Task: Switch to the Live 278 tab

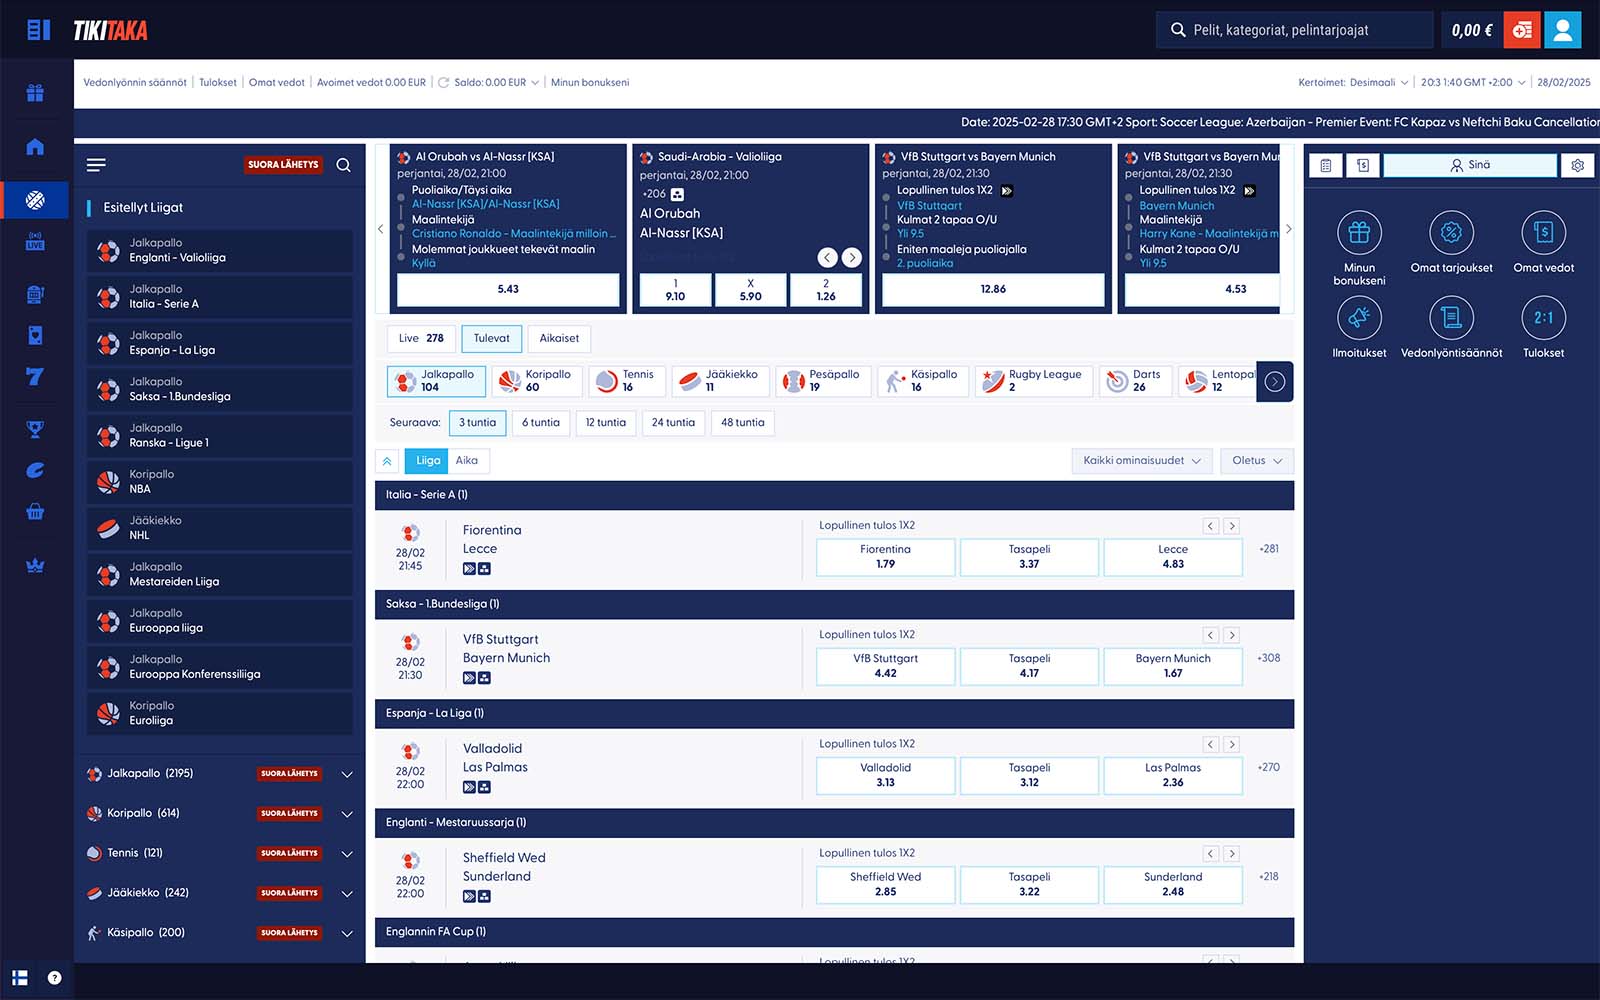Action: click(421, 338)
